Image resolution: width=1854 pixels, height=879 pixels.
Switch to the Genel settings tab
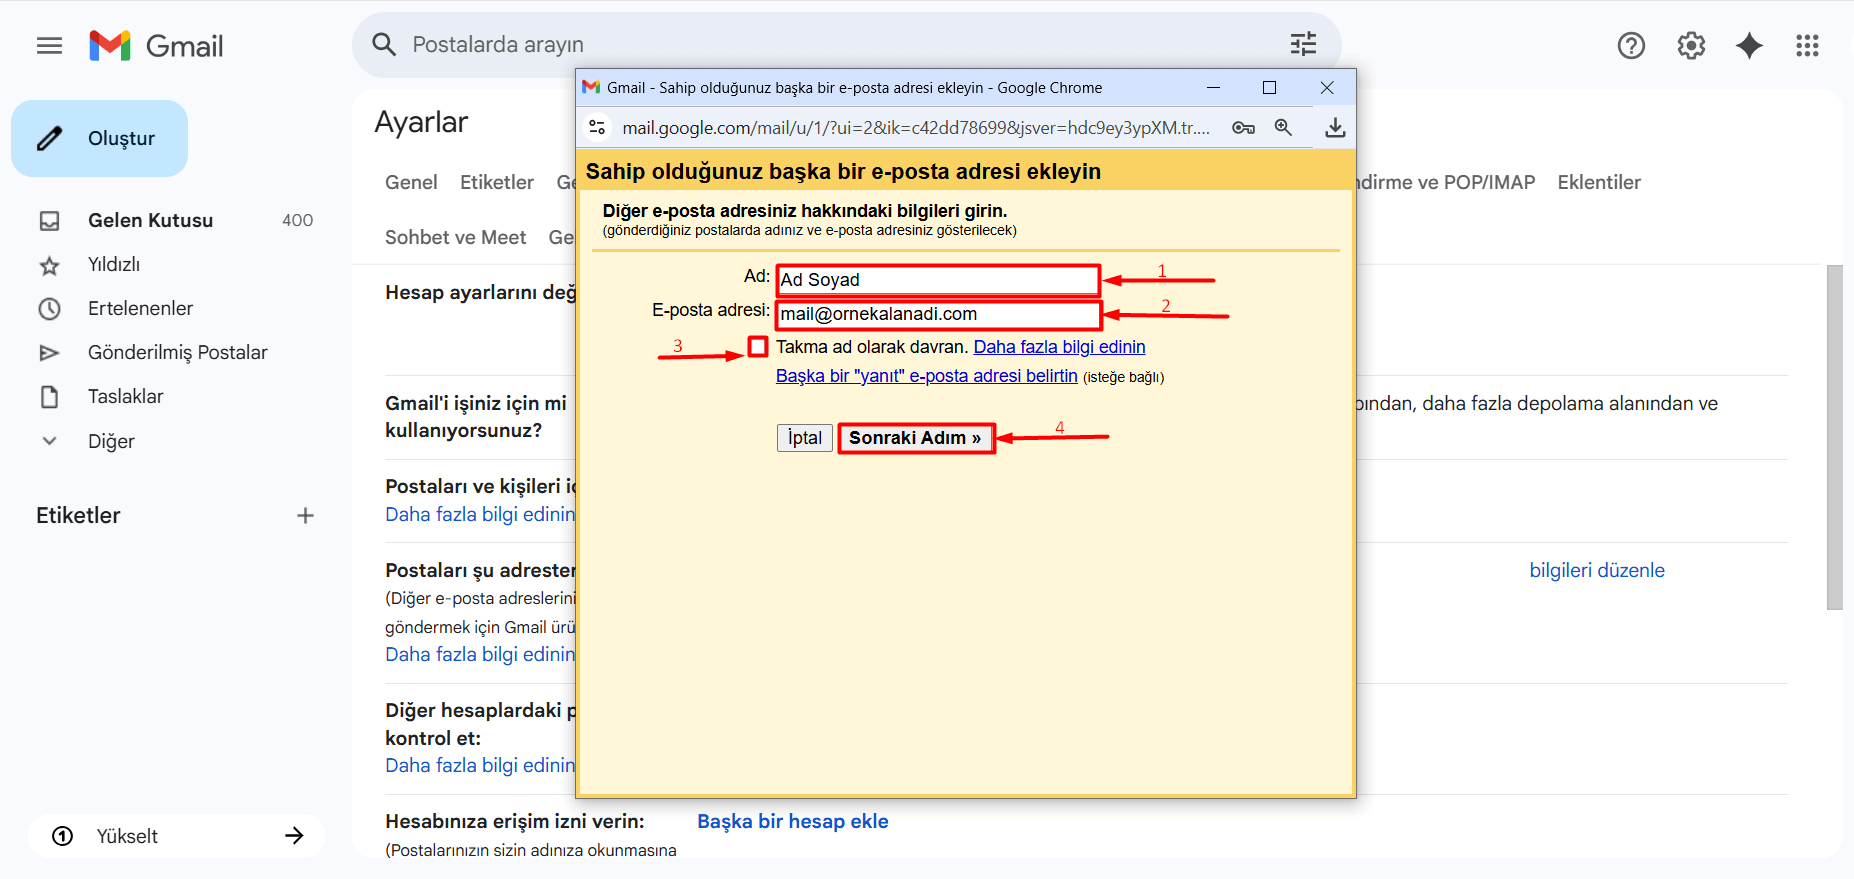pyautogui.click(x=411, y=182)
